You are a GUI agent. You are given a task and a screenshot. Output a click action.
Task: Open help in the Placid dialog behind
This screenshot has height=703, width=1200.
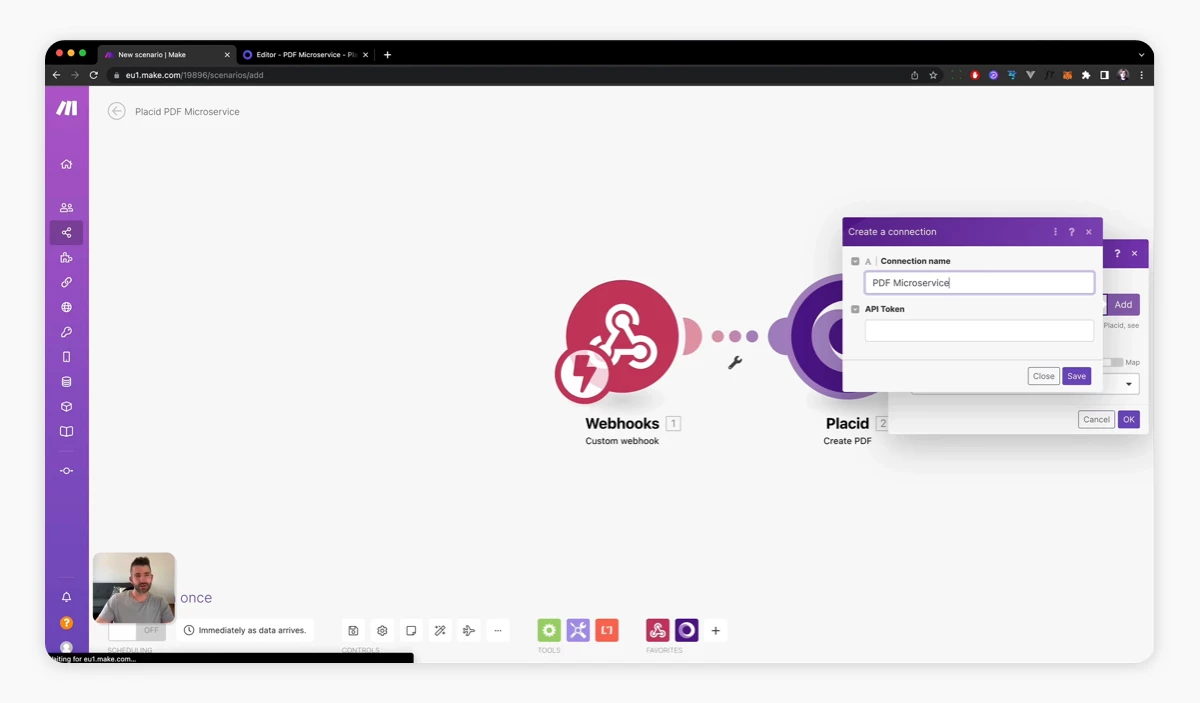pyautogui.click(x=1117, y=253)
